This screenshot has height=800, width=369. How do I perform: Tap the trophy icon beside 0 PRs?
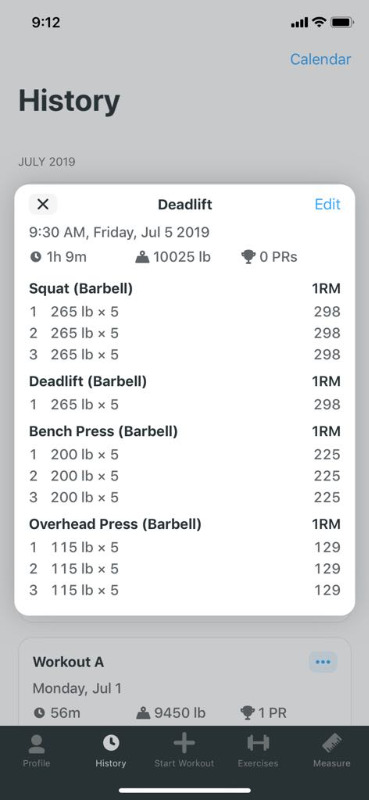[248, 257]
